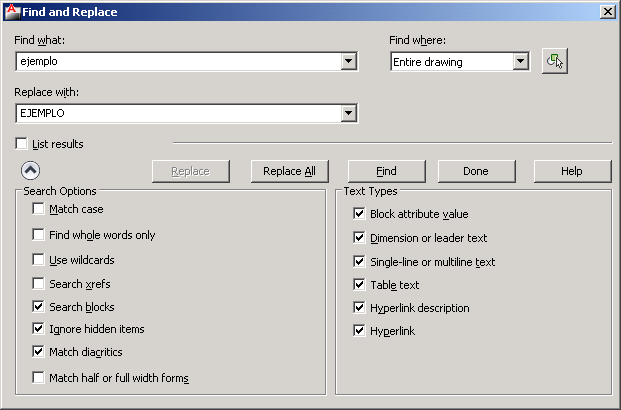This screenshot has width=621, height=410.
Task: Collapse options with the round up-arrow button
Action: pos(30,170)
